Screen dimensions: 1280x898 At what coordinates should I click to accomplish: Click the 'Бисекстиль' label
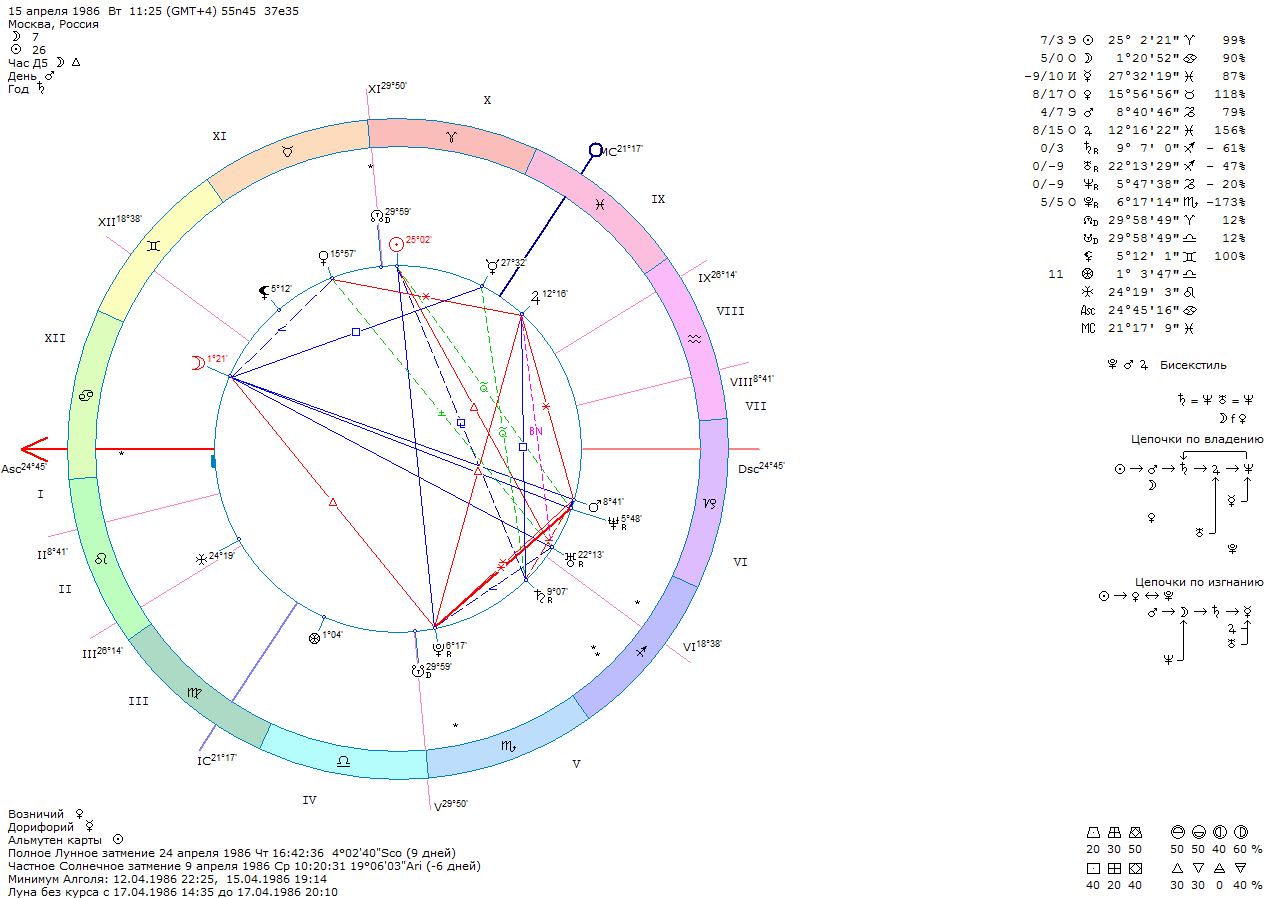tap(1193, 365)
